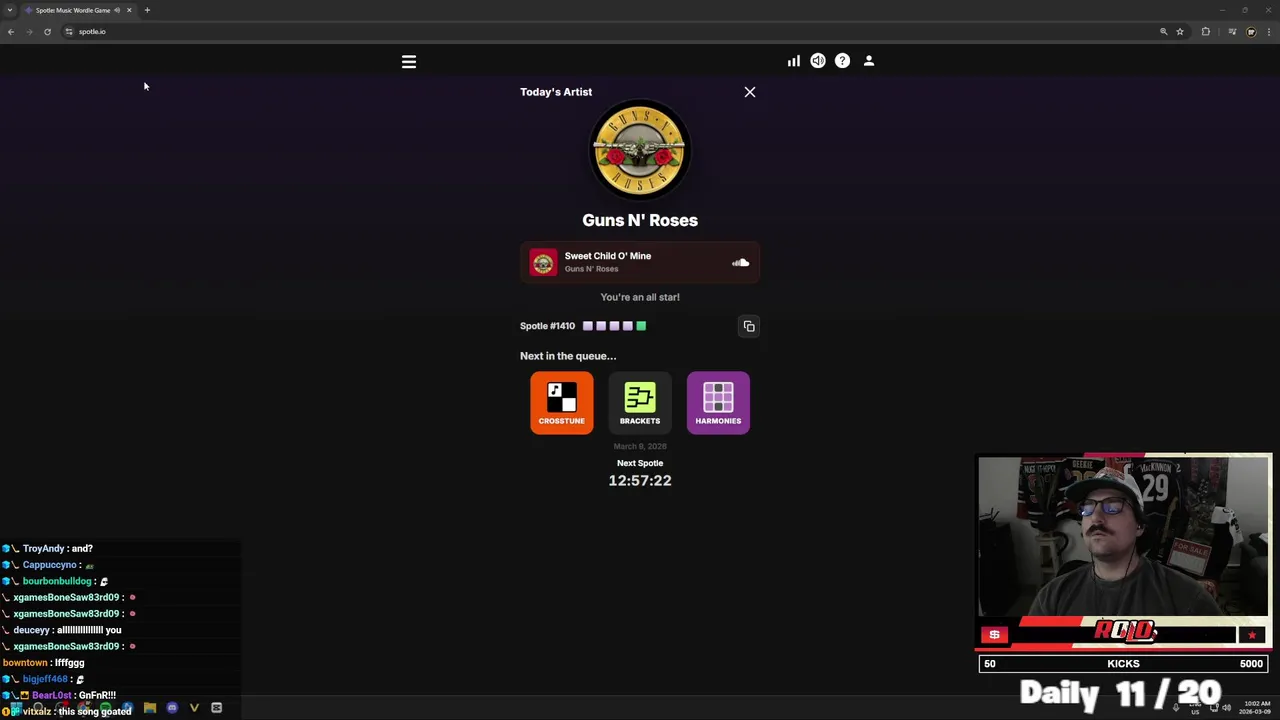Click TroyAndy's chat message

point(48,549)
